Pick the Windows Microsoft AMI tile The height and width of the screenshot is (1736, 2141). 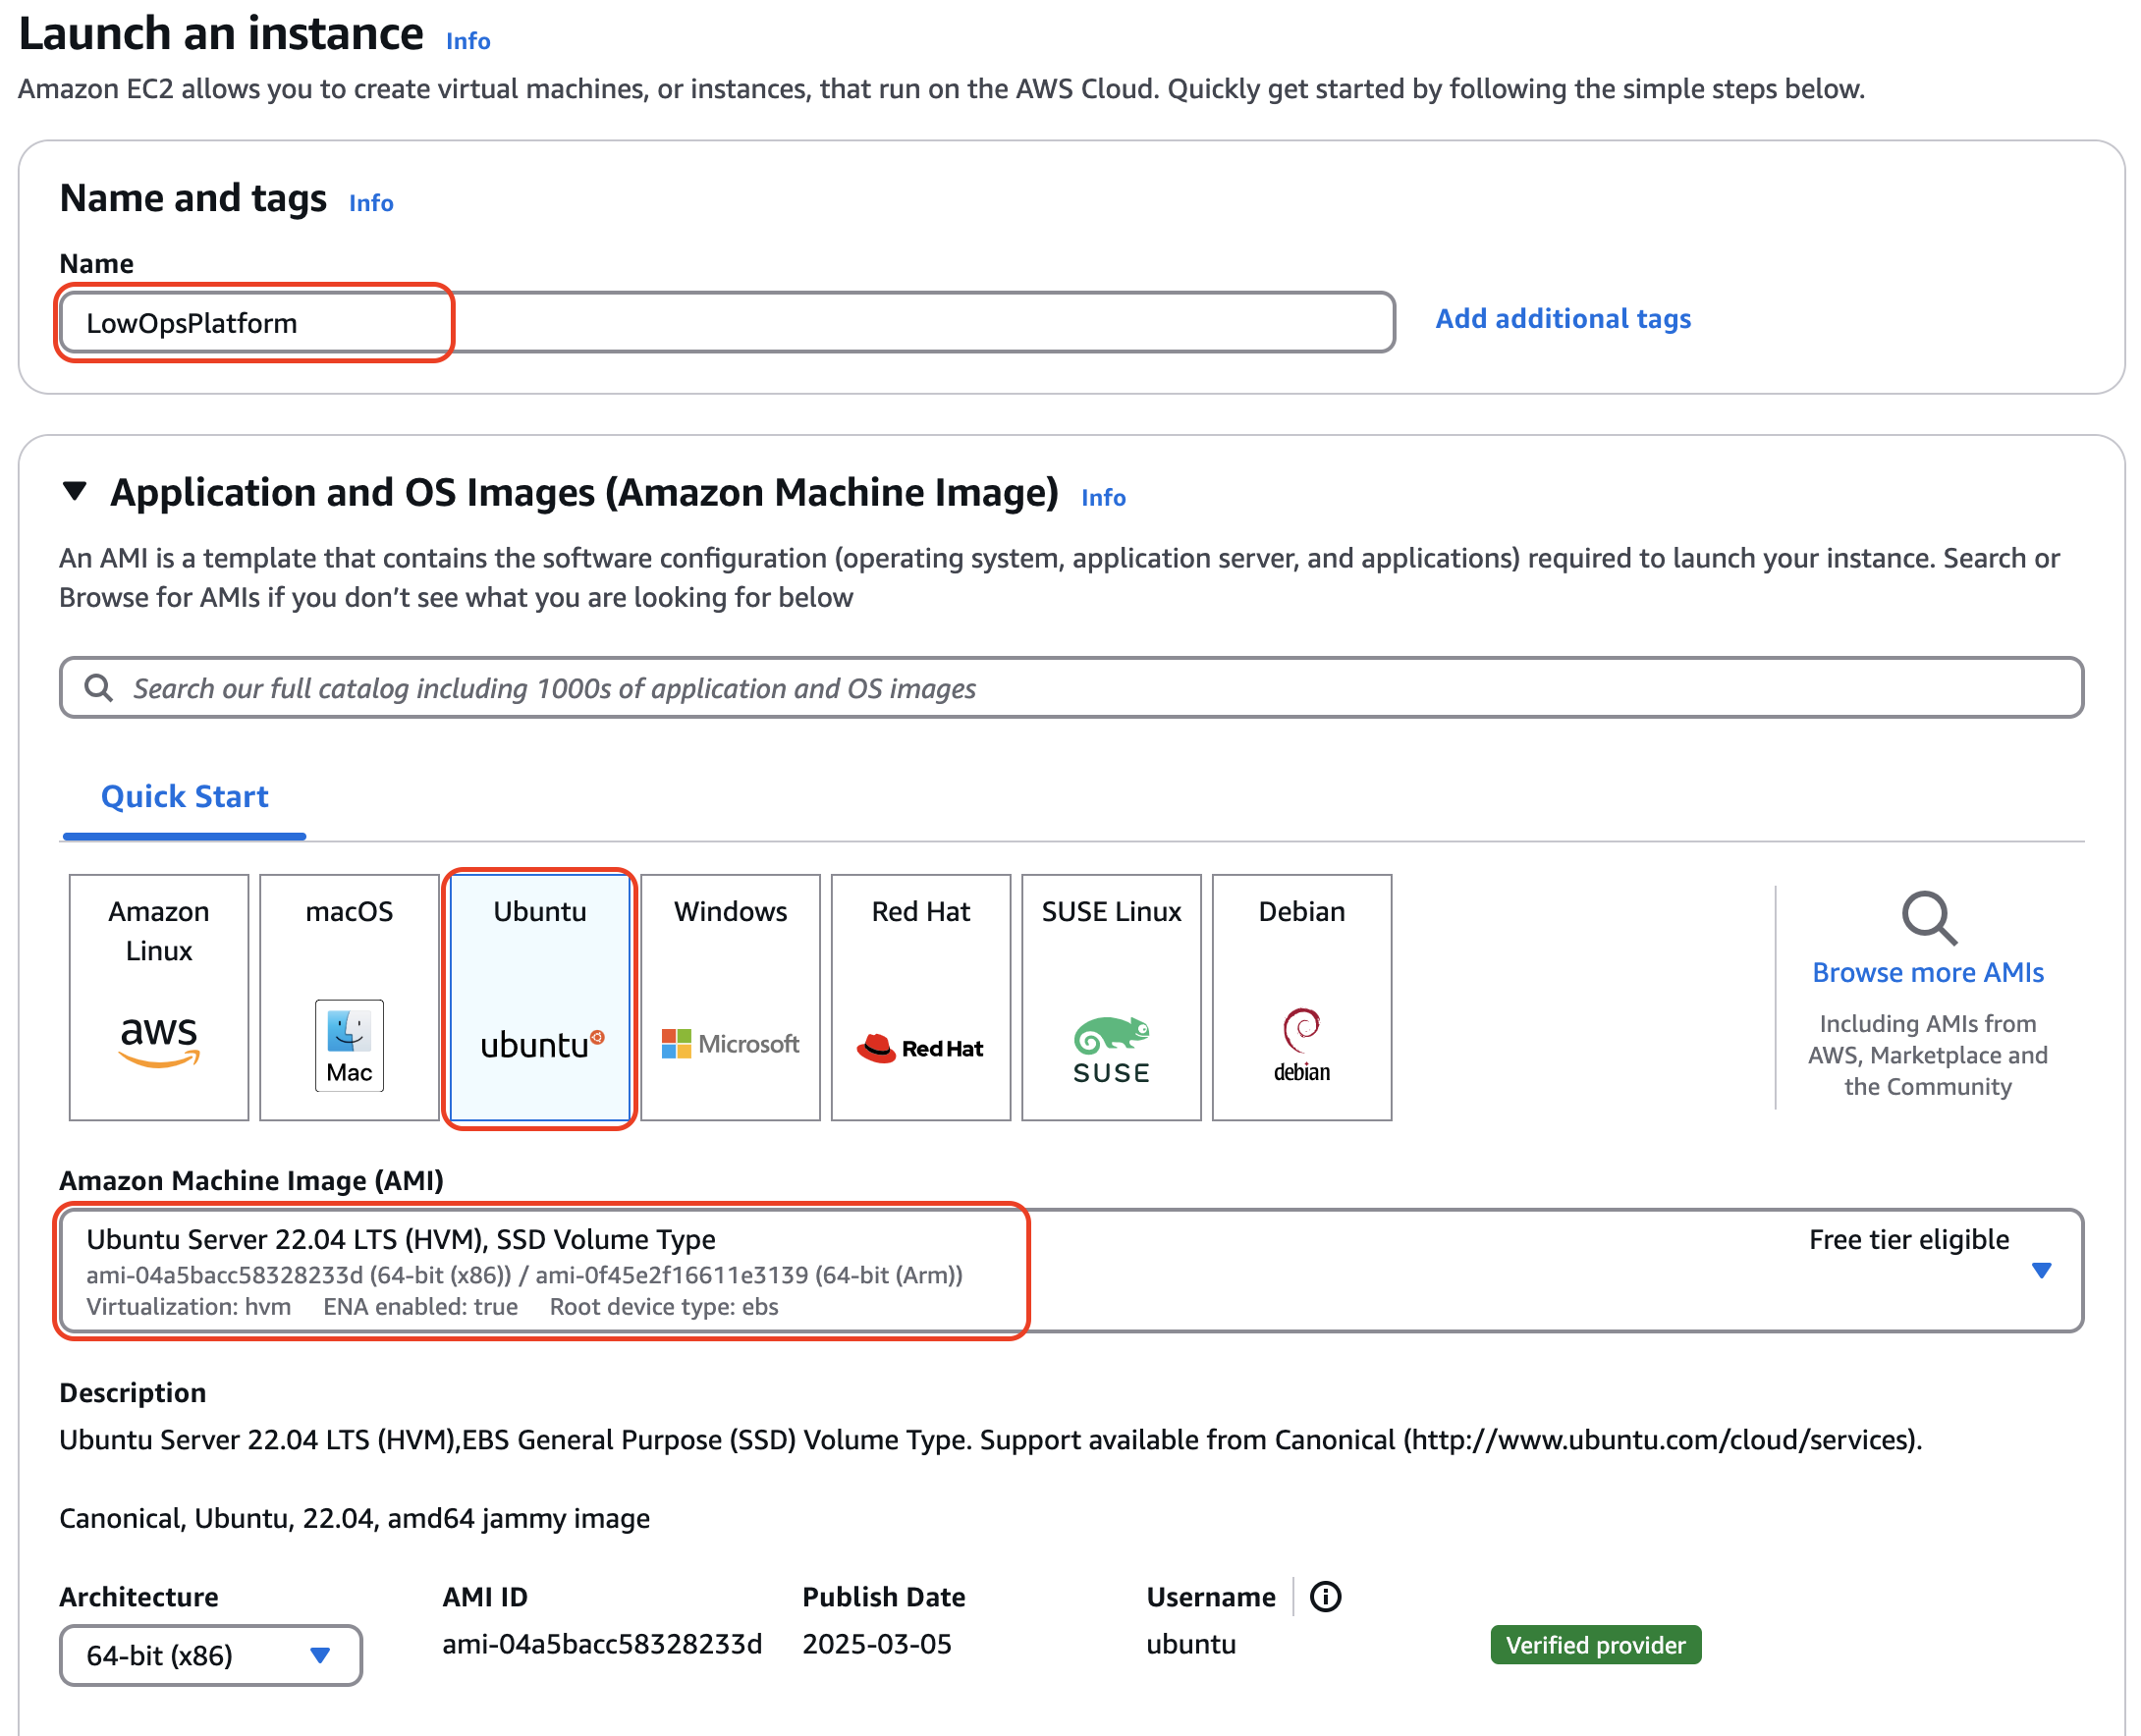pyautogui.click(x=730, y=996)
